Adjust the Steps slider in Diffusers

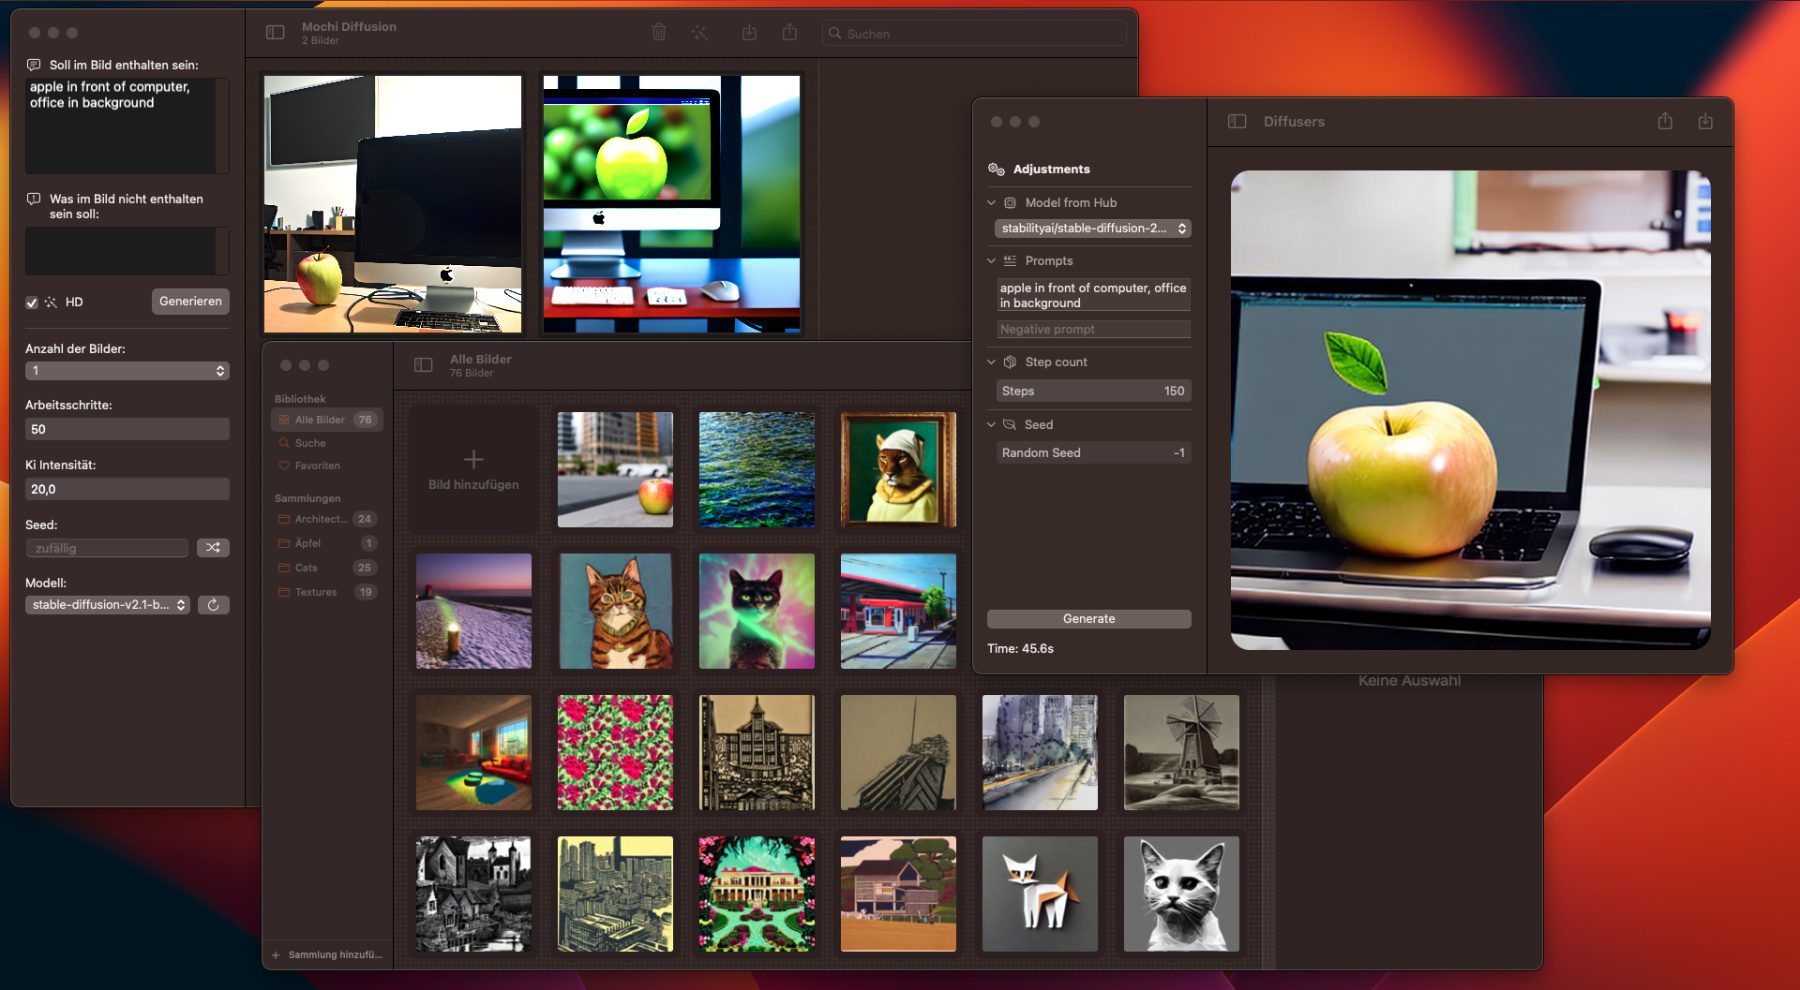pos(1092,391)
